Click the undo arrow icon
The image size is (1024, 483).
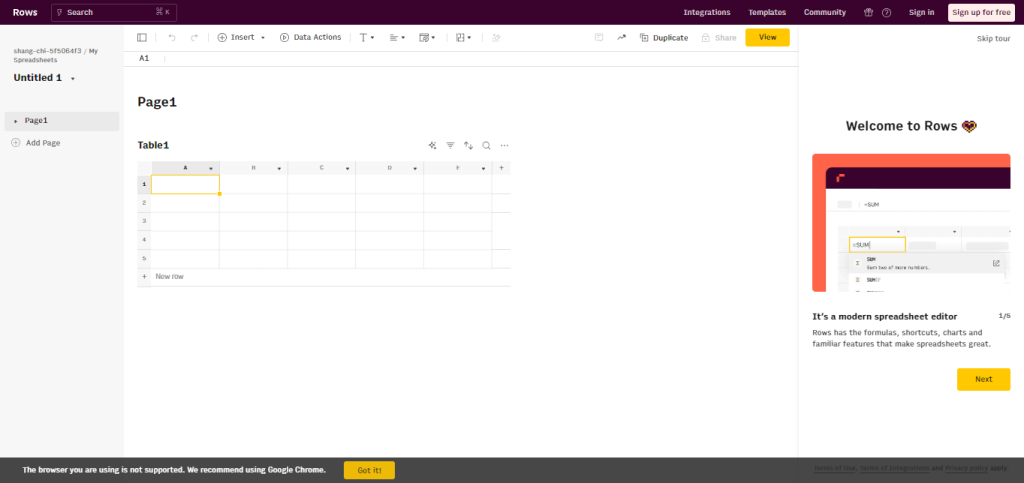point(172,38)
